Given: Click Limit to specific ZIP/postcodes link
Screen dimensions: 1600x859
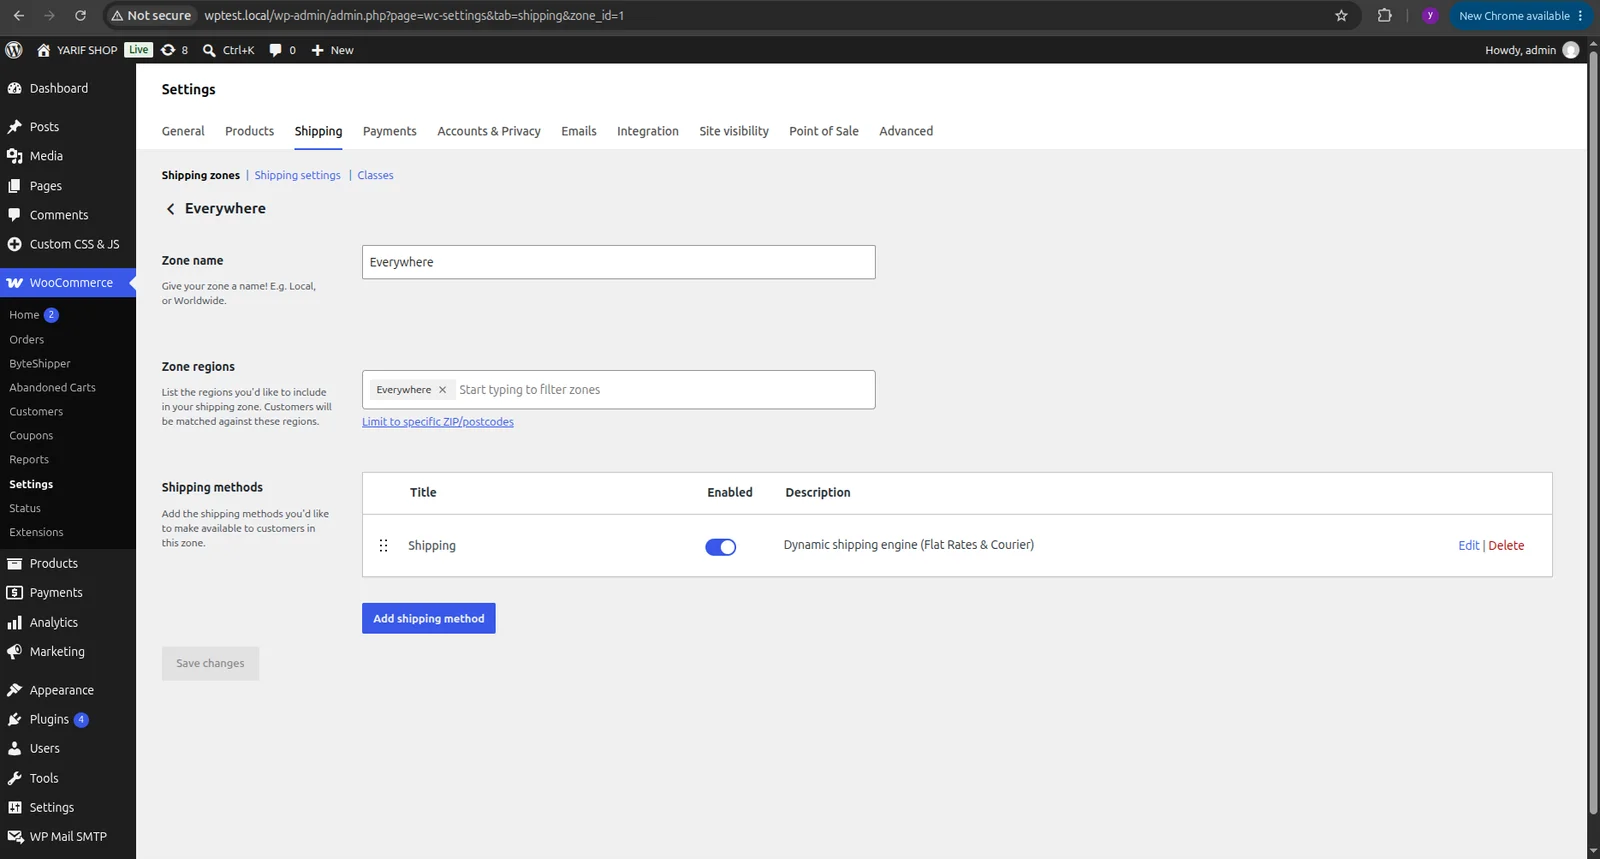Looking at the screenshot, I should click(438, 422).
